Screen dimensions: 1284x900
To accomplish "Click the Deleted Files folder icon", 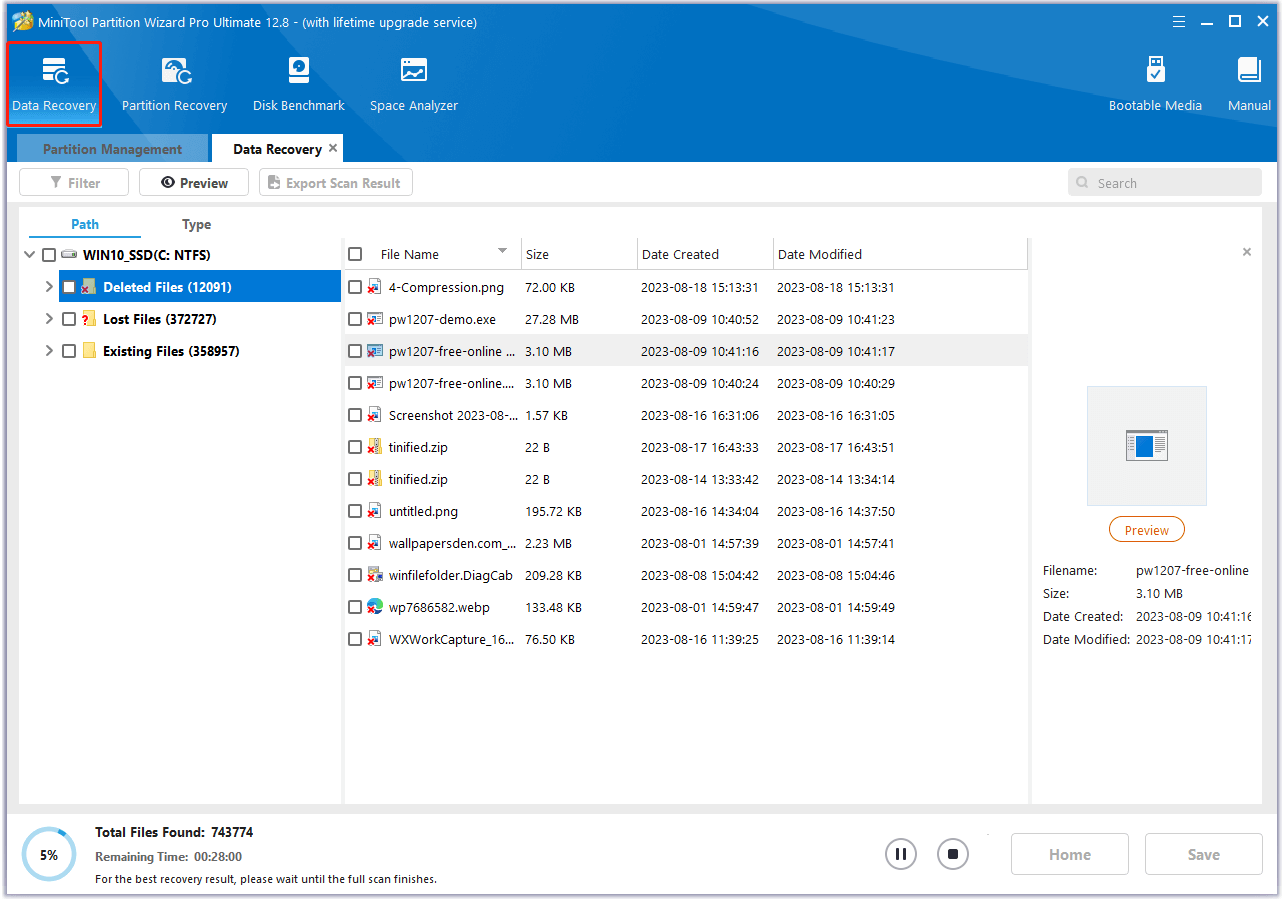I will click(x=89, y=287).
